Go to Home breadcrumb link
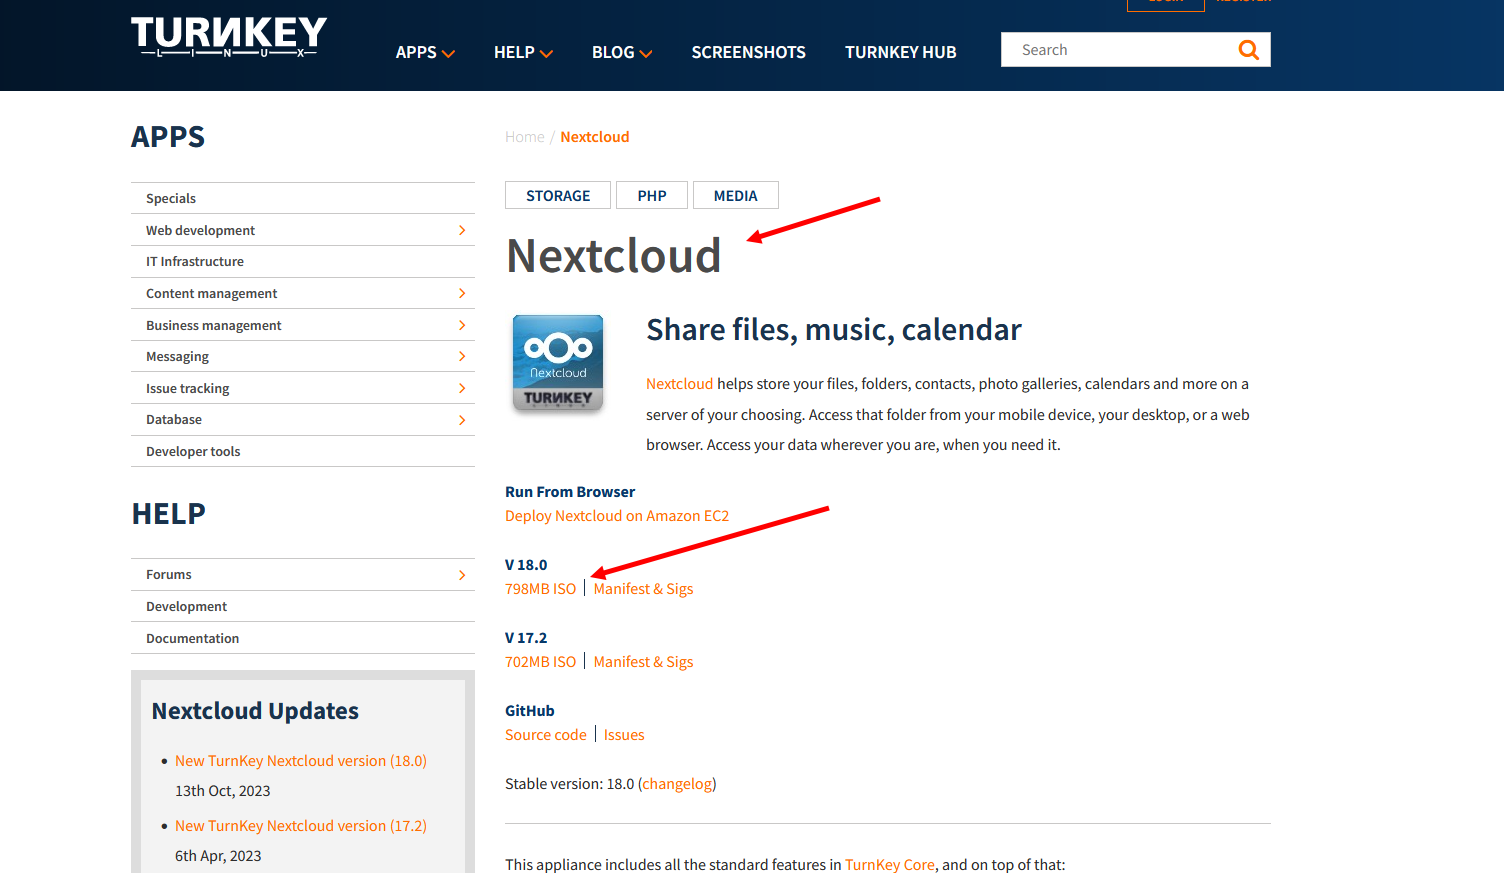The width and height of the screenshot is (1504, 873). [525, 137]
